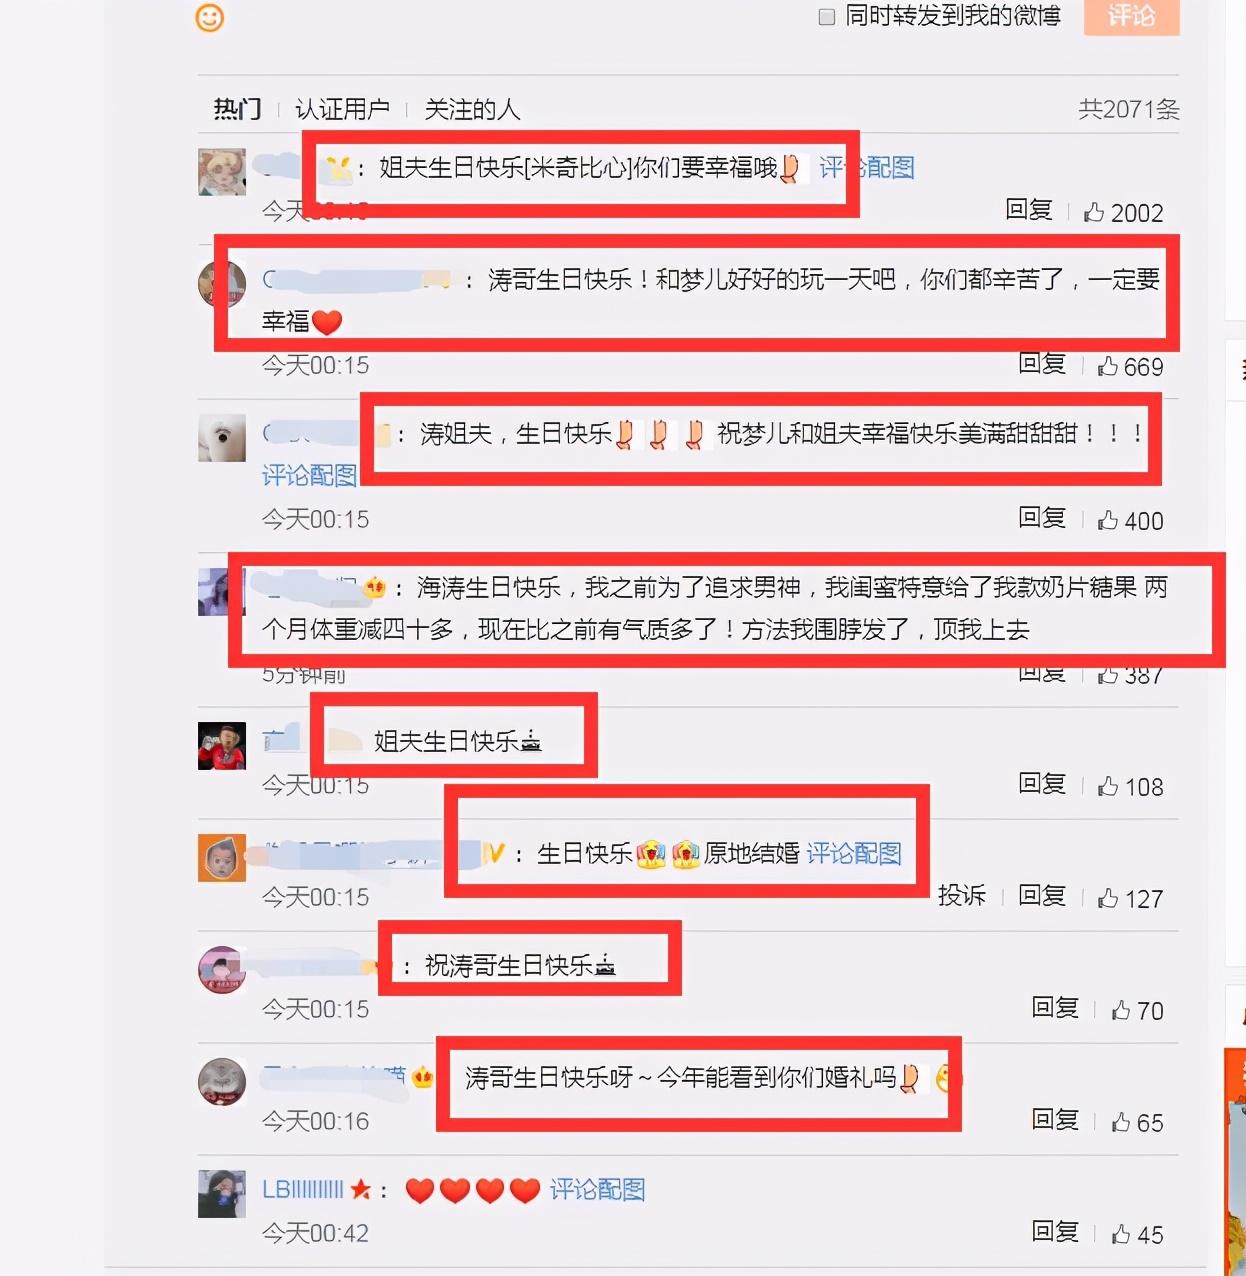
Task: Open 关注的人 comments tab
Action: point(472,108)
